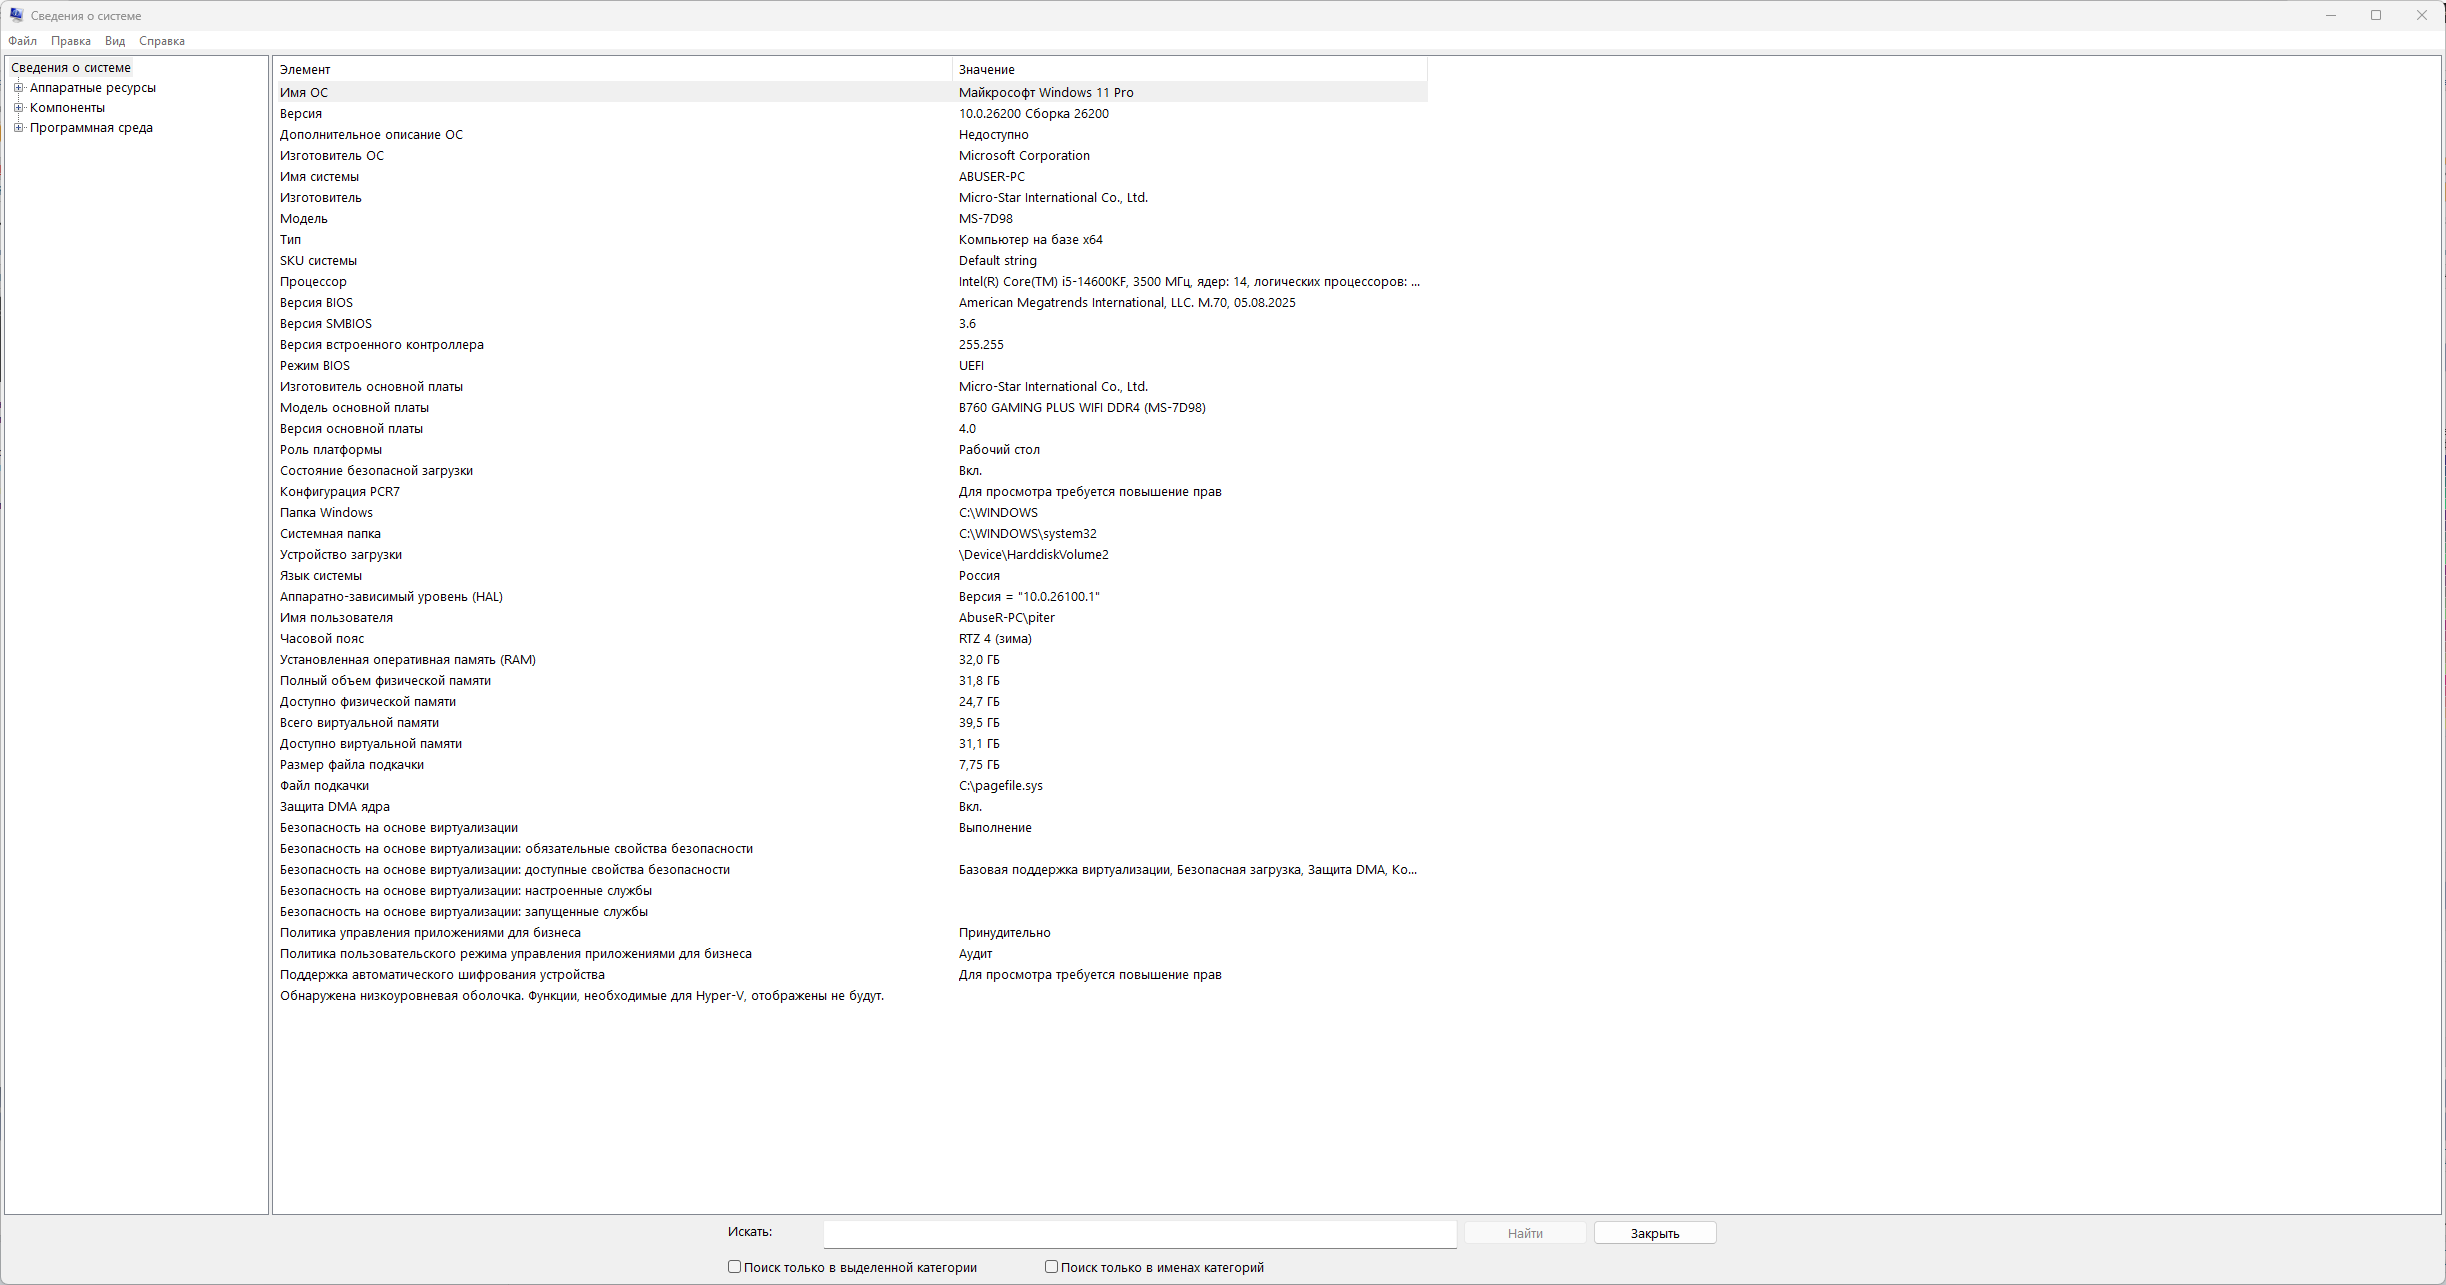Select the Версия SMBIOS row
This screenshot has width=2446, height=1285.
[851, 324]
